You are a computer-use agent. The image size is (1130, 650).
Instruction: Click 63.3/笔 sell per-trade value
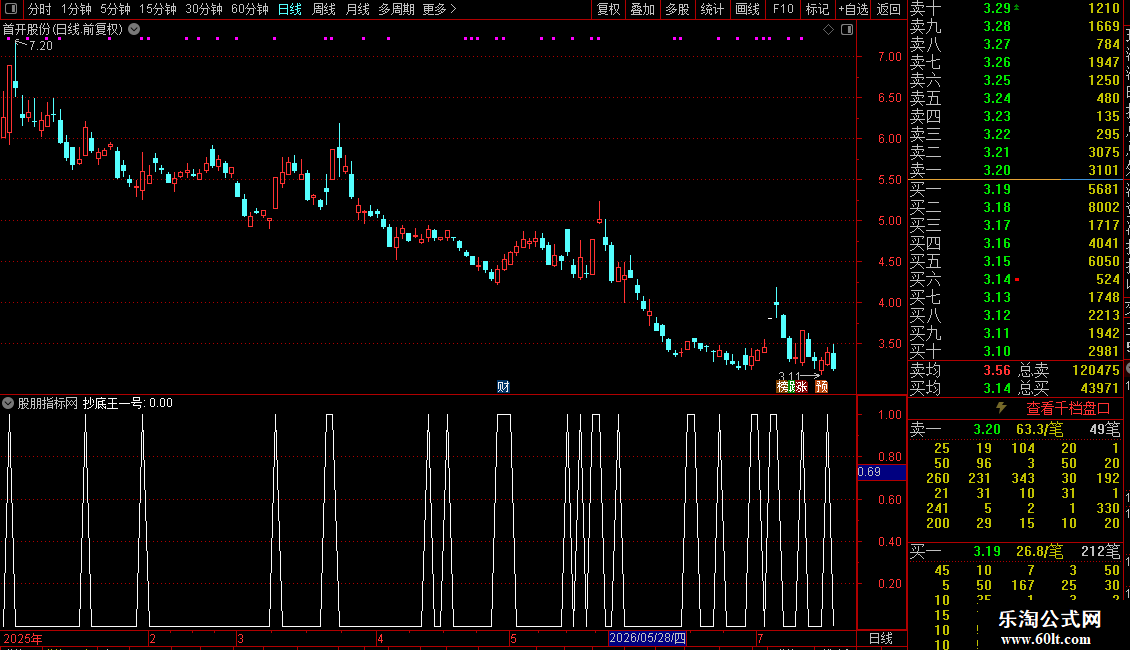[x=1039, y=429]
